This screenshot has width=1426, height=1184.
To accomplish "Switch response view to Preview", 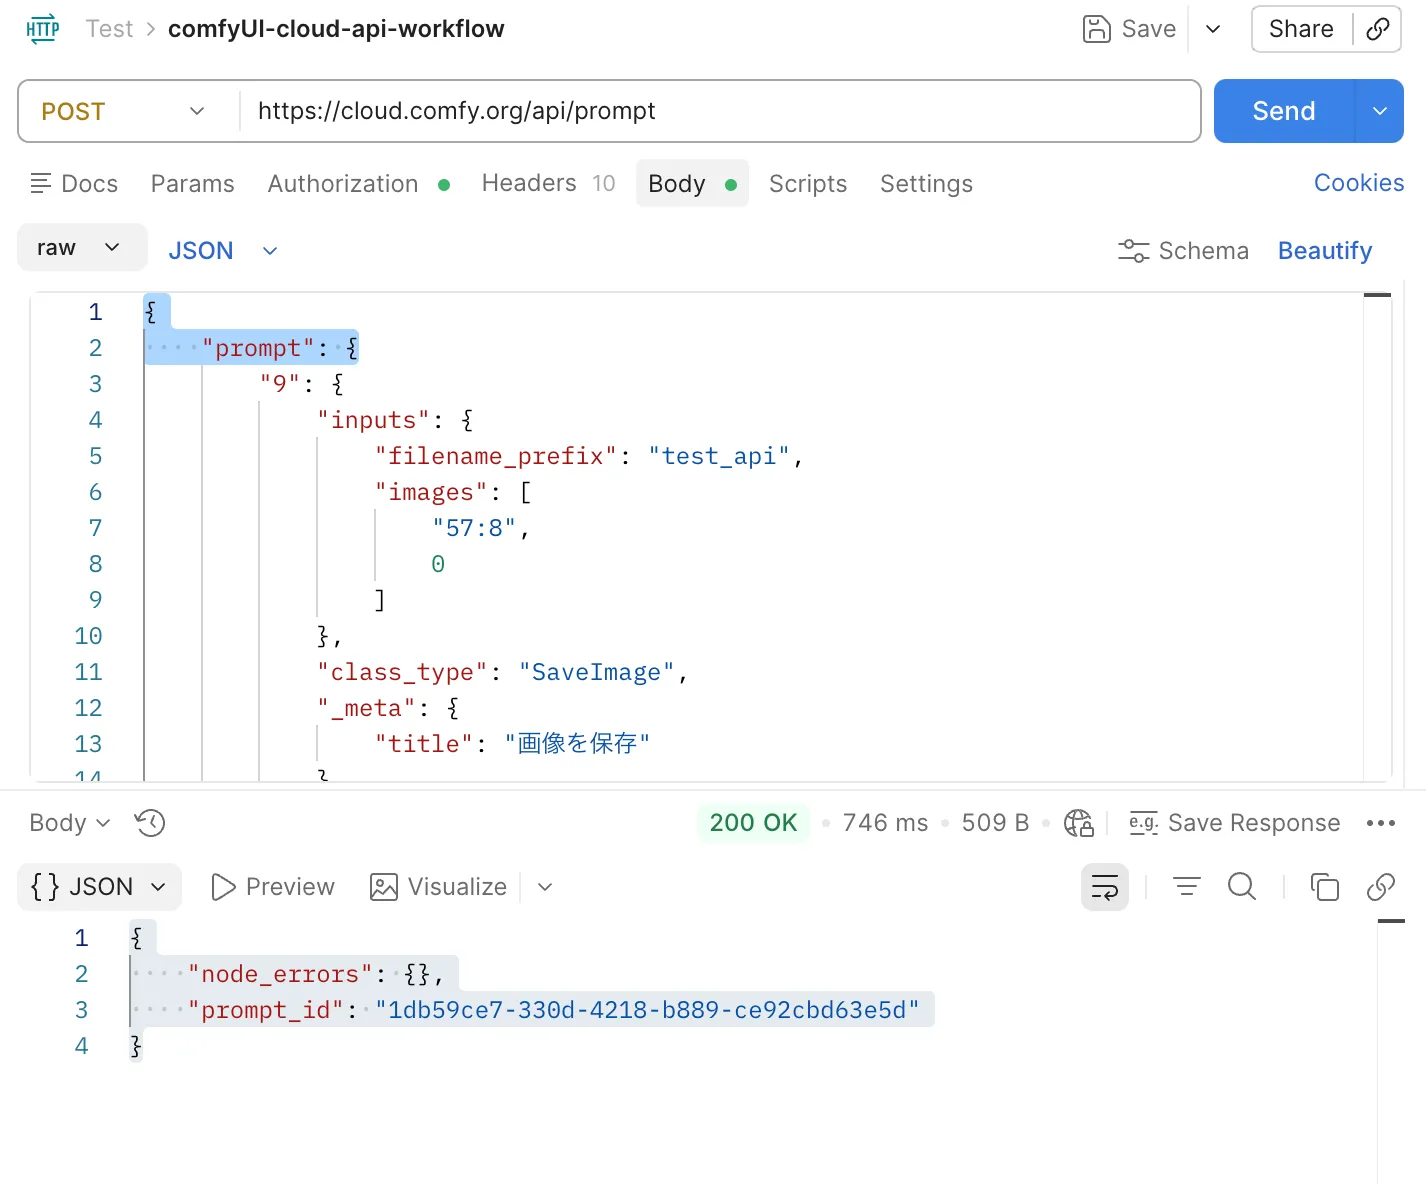I will 272,887.
